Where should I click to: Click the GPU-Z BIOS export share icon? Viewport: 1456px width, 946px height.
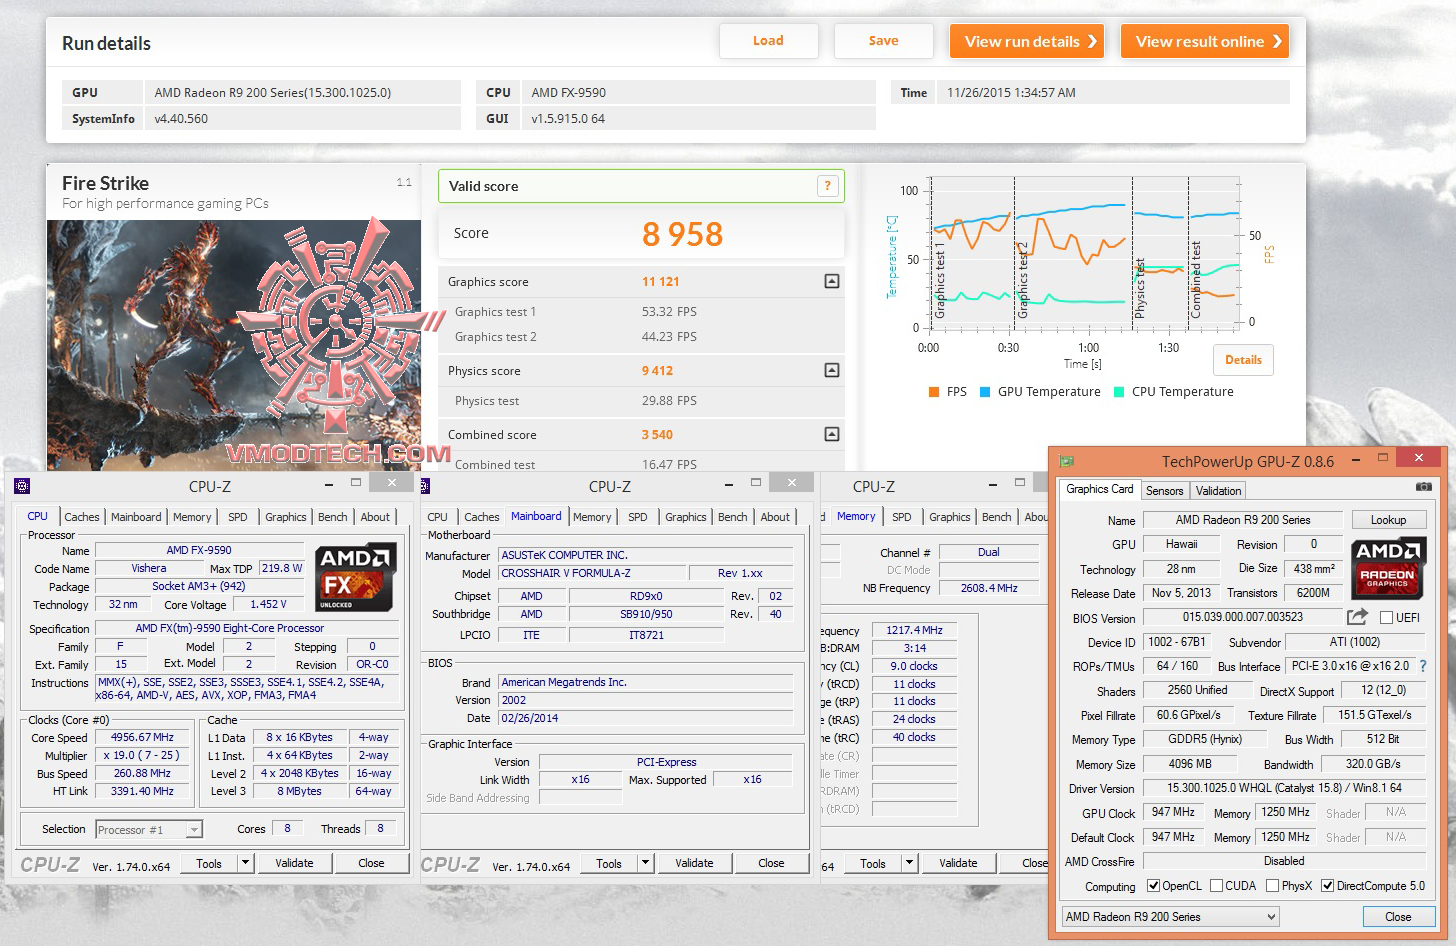pyautogui.click(x=1357, y=617)
